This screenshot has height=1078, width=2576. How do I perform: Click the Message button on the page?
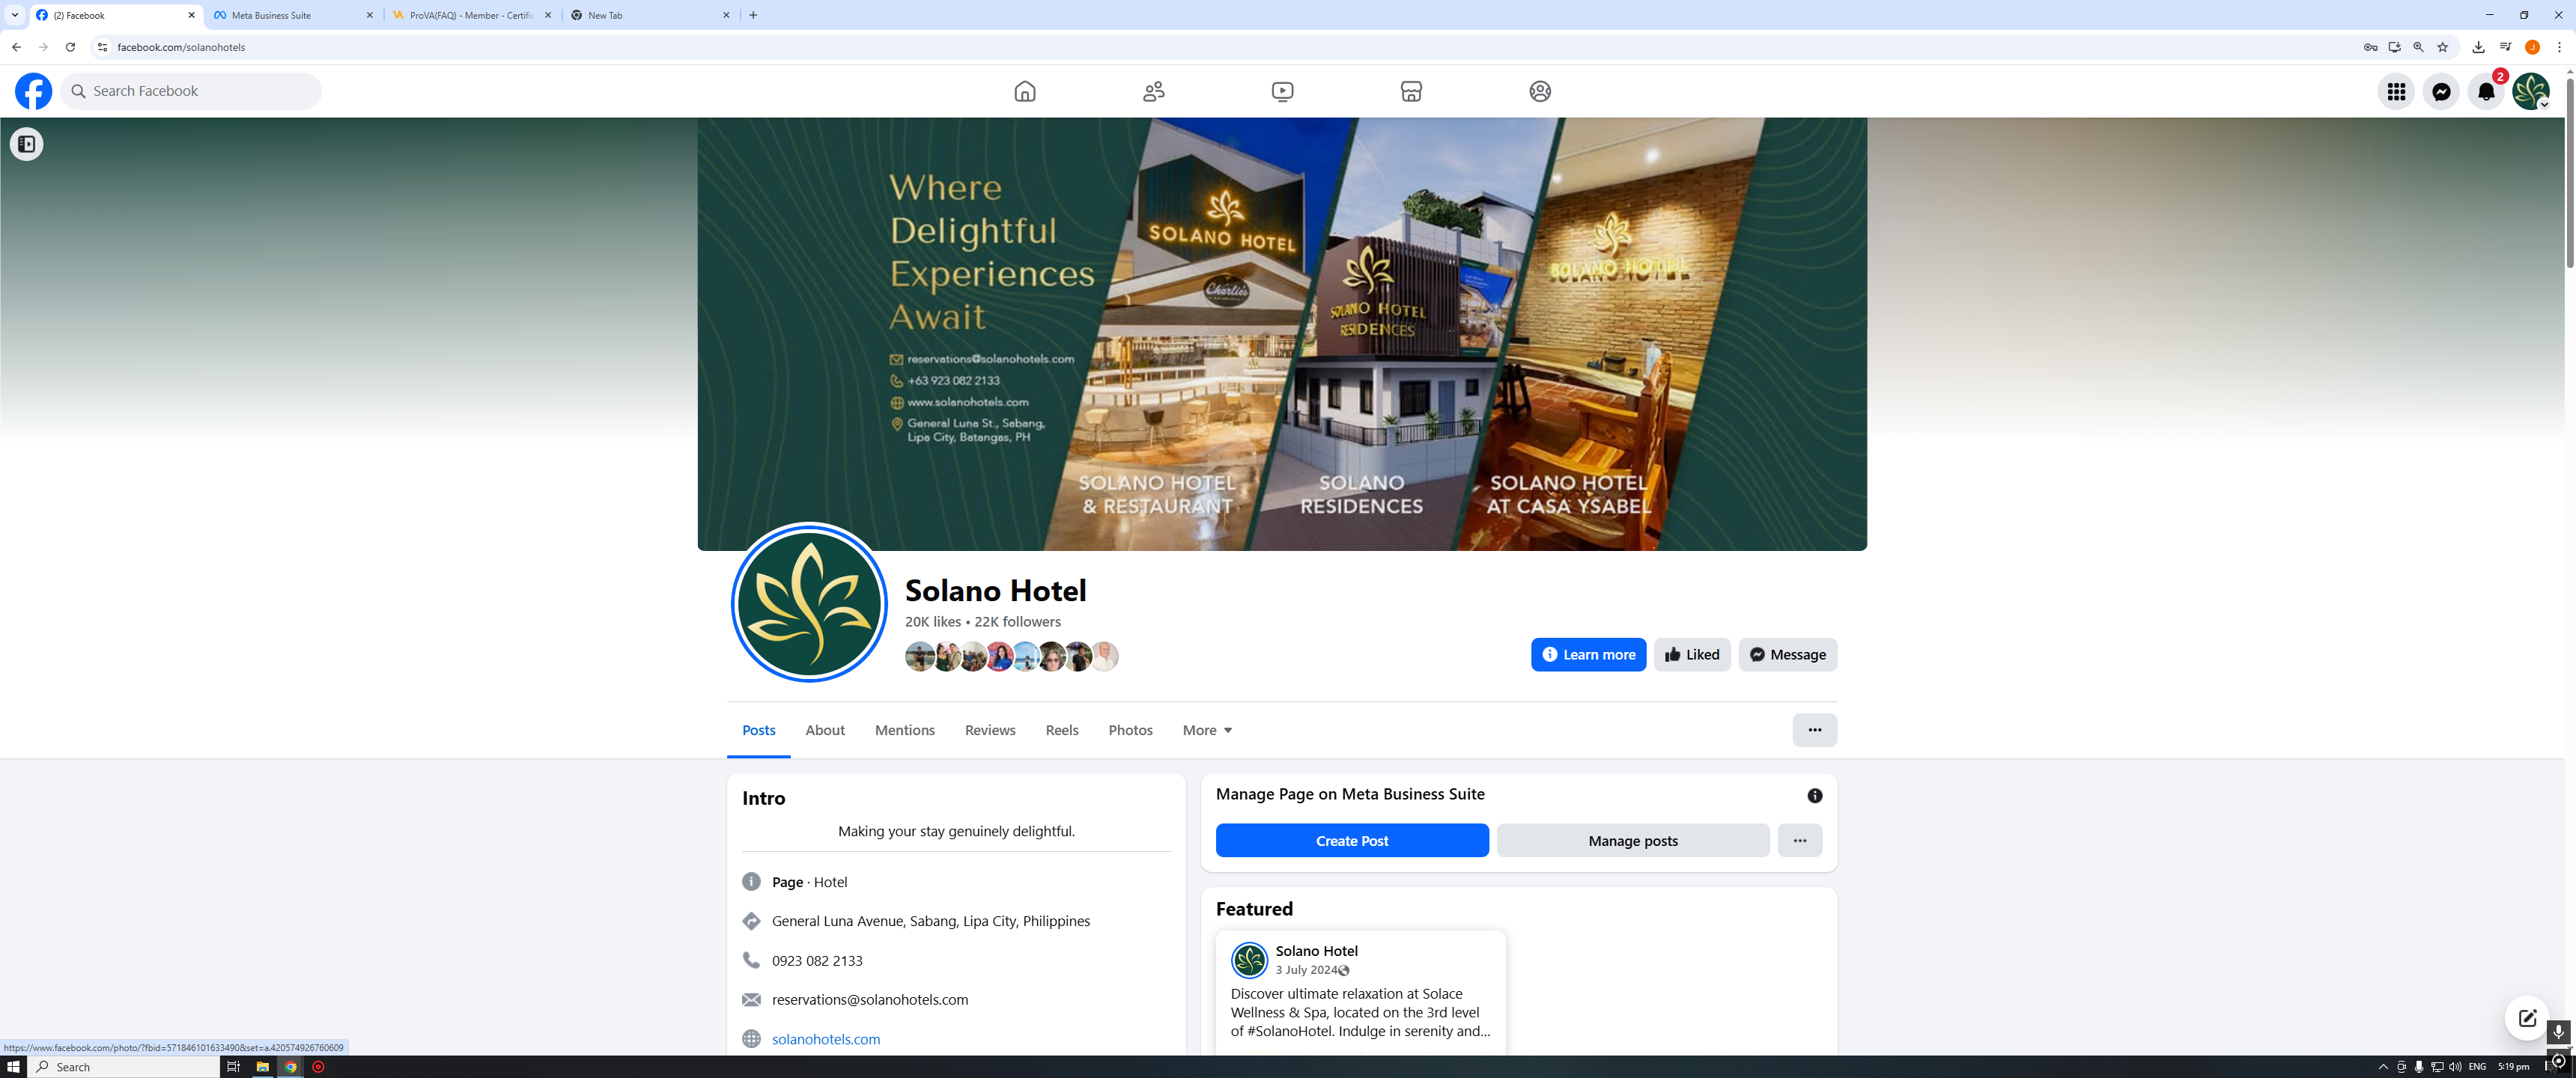[1787, 654]
